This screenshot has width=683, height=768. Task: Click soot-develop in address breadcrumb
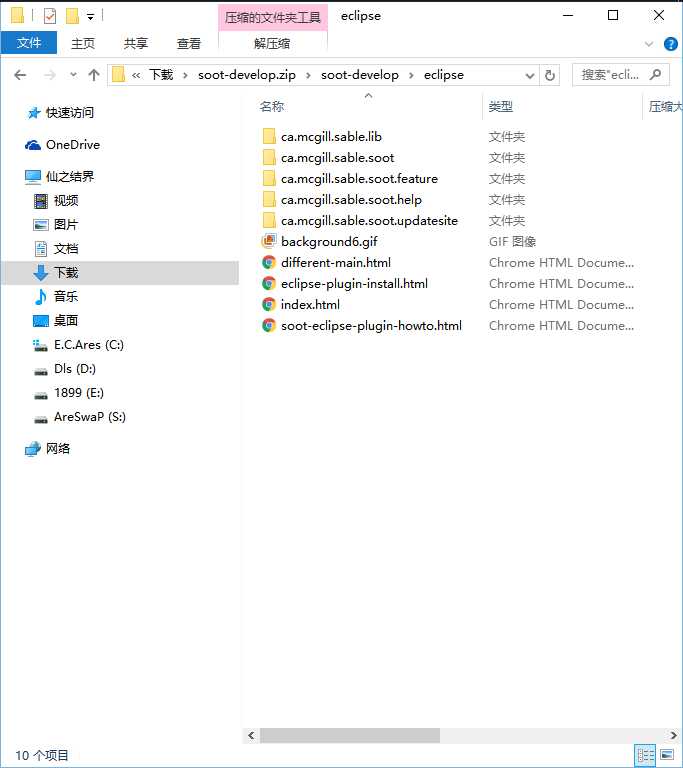360,75
